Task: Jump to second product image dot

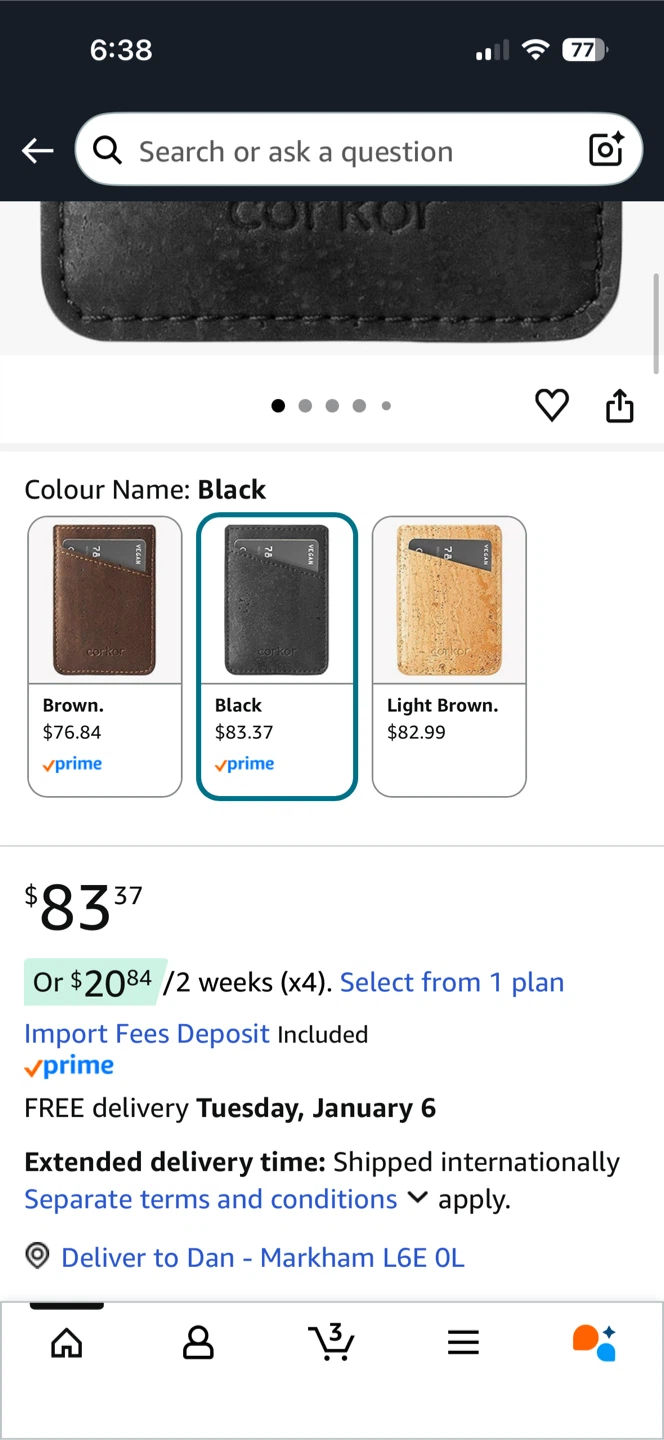Action: tap(305, 406)
